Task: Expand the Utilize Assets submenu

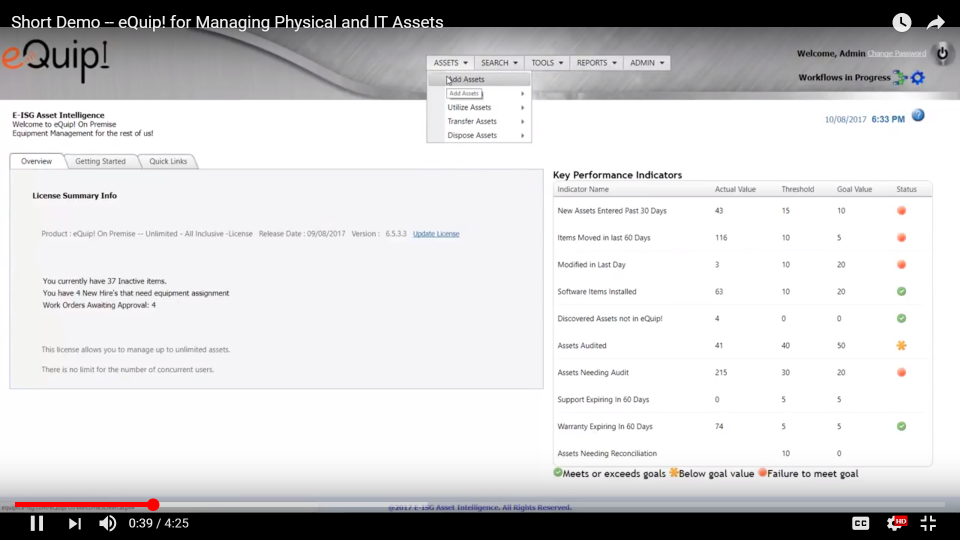Action: point(479,107)
